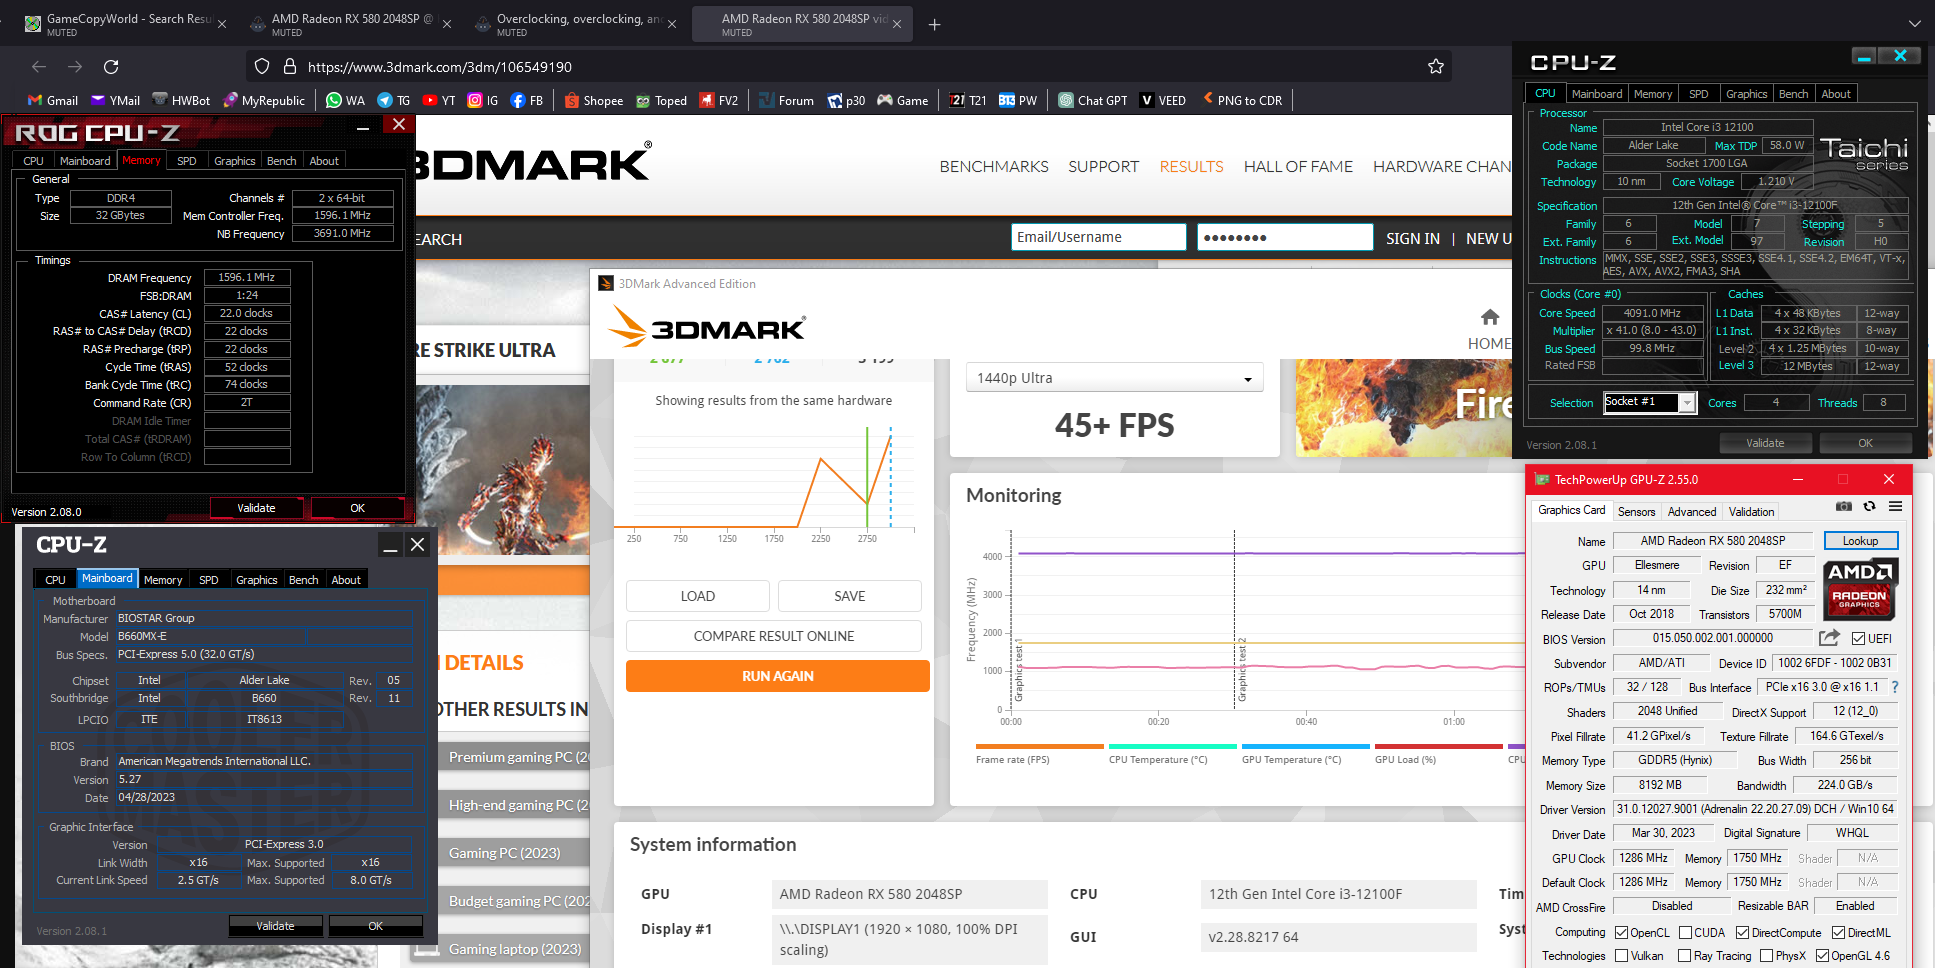This screenshot has height=968, width=1935.
Task: Toggle the Ray Tracing checkbox
Action: [1685, 956]
